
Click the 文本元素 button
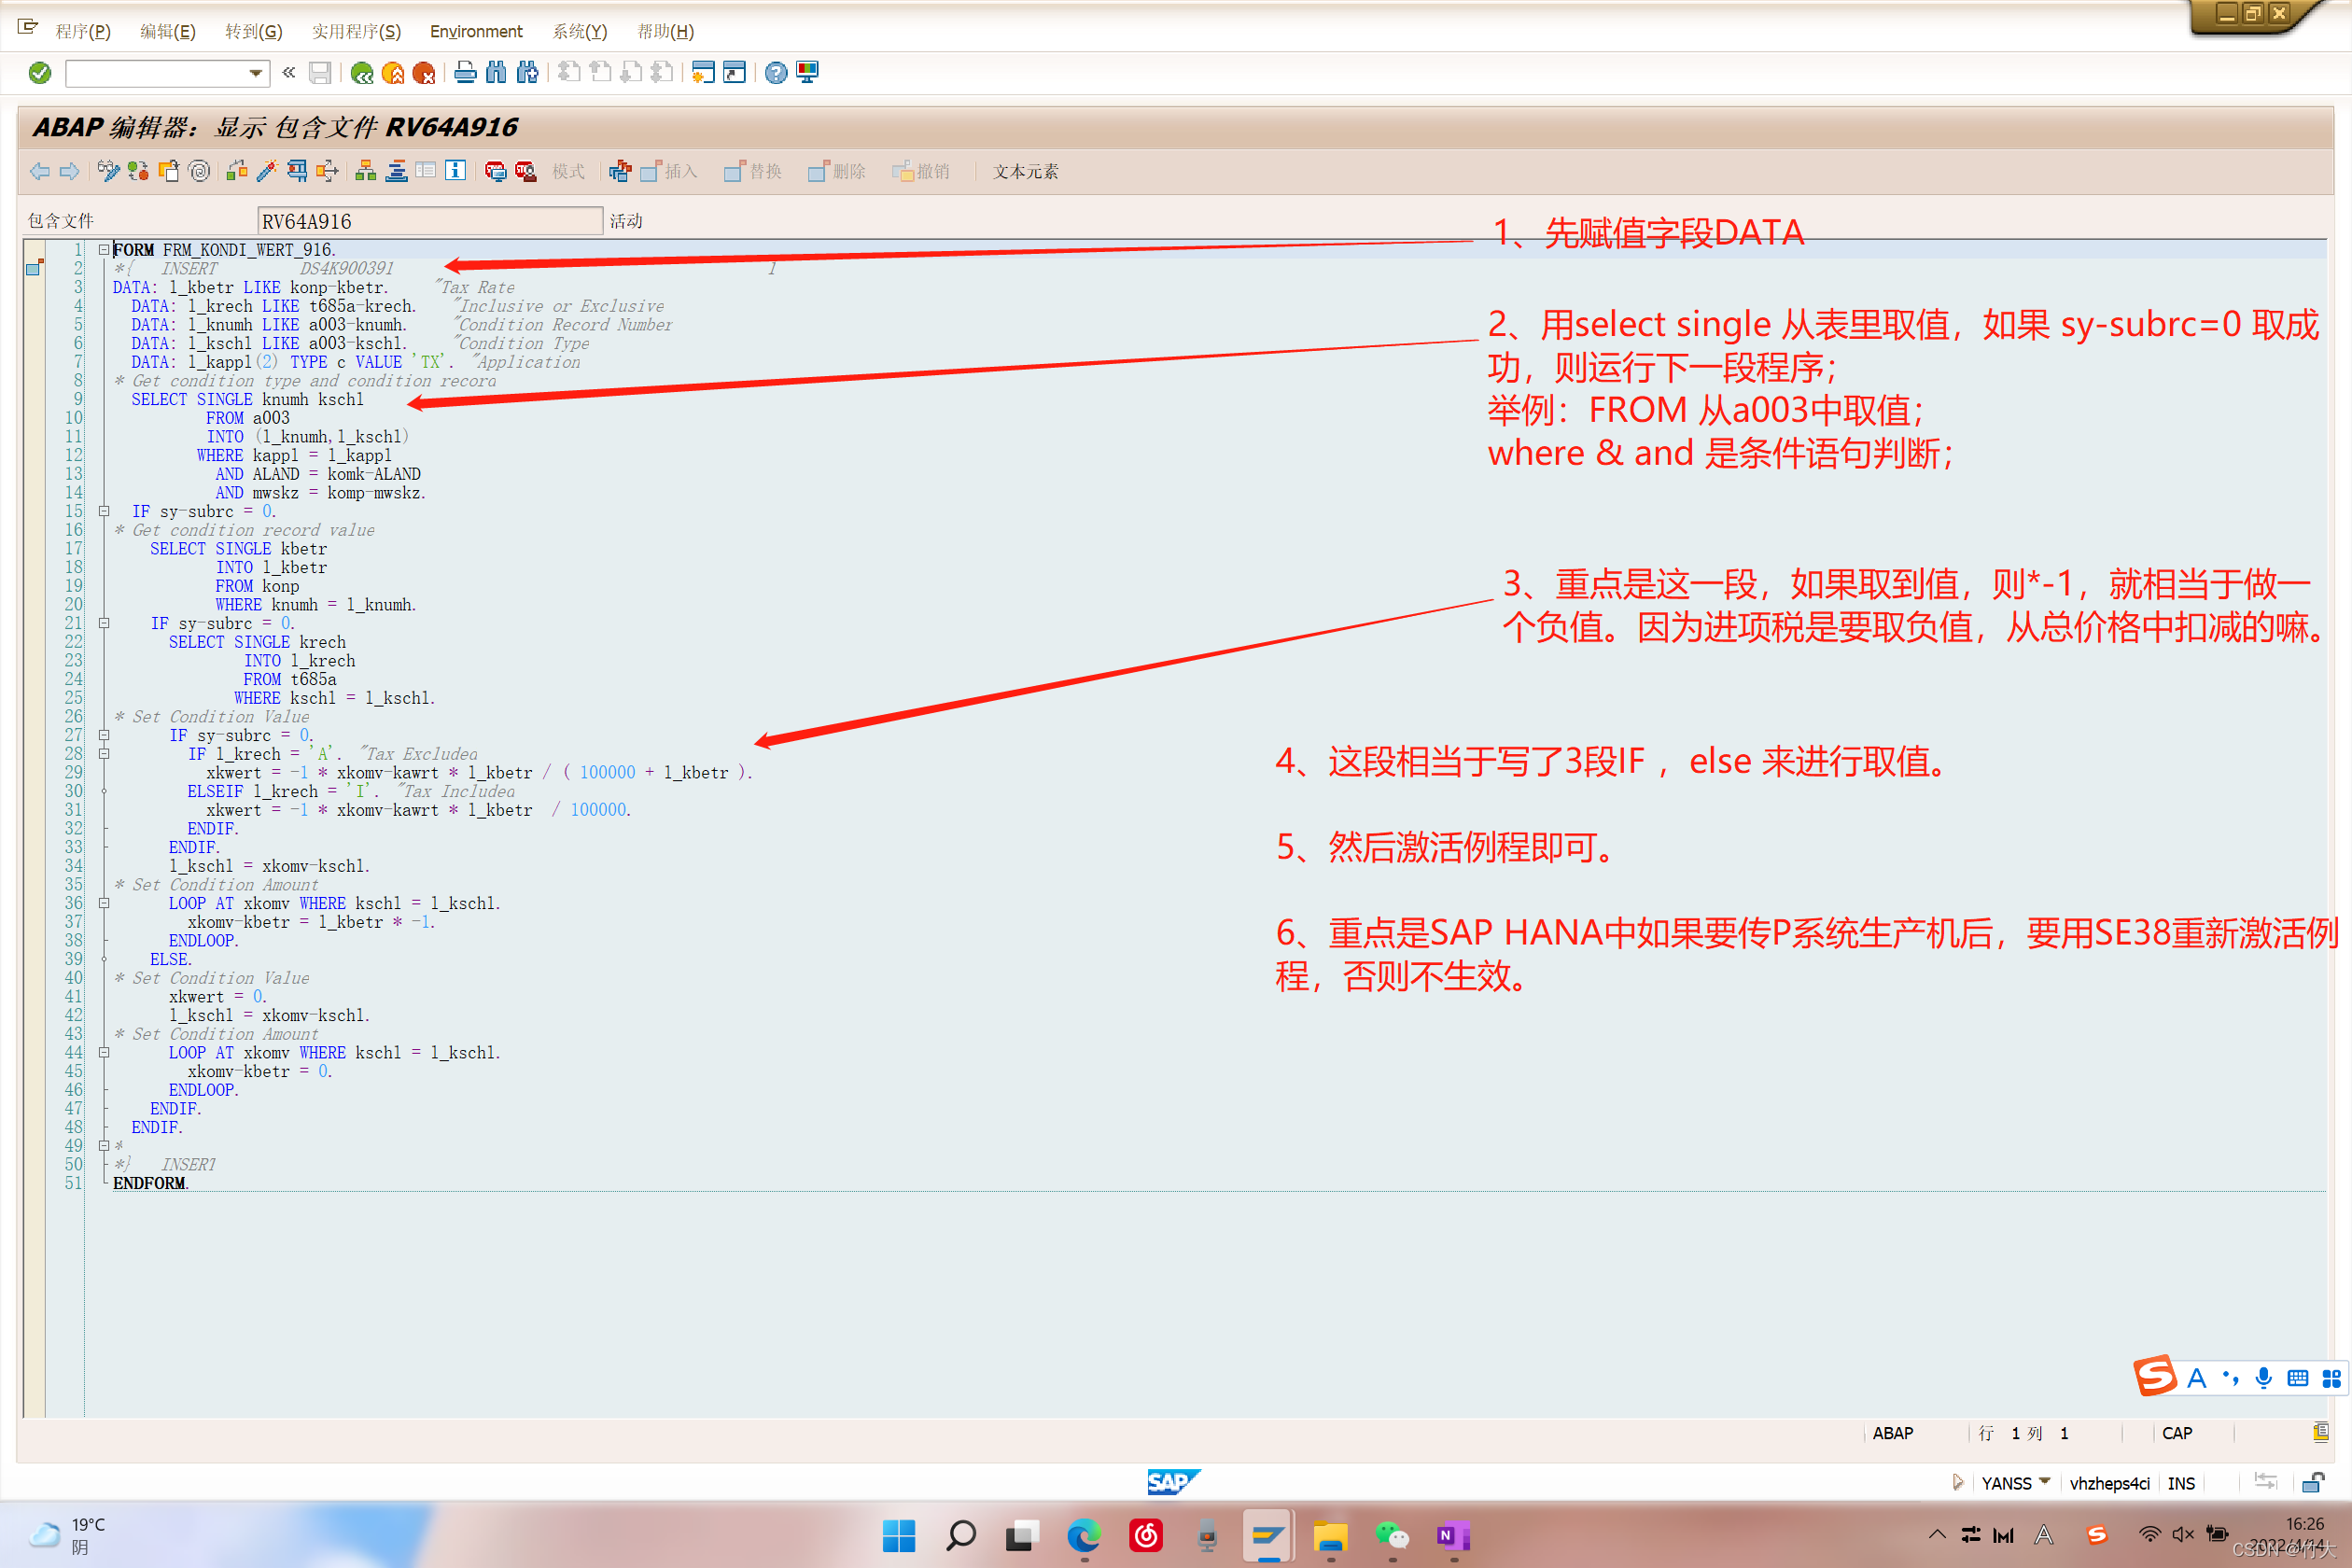coord(1025,171)
